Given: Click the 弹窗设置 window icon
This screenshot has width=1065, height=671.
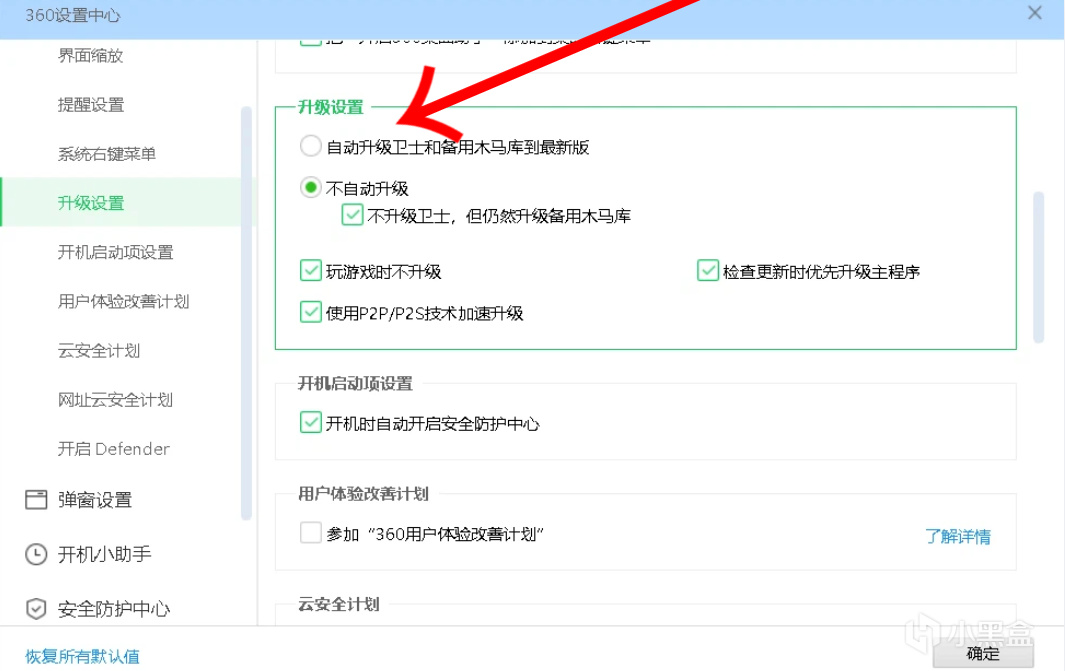Looking at the screenshot, I should tap(36, 500).
